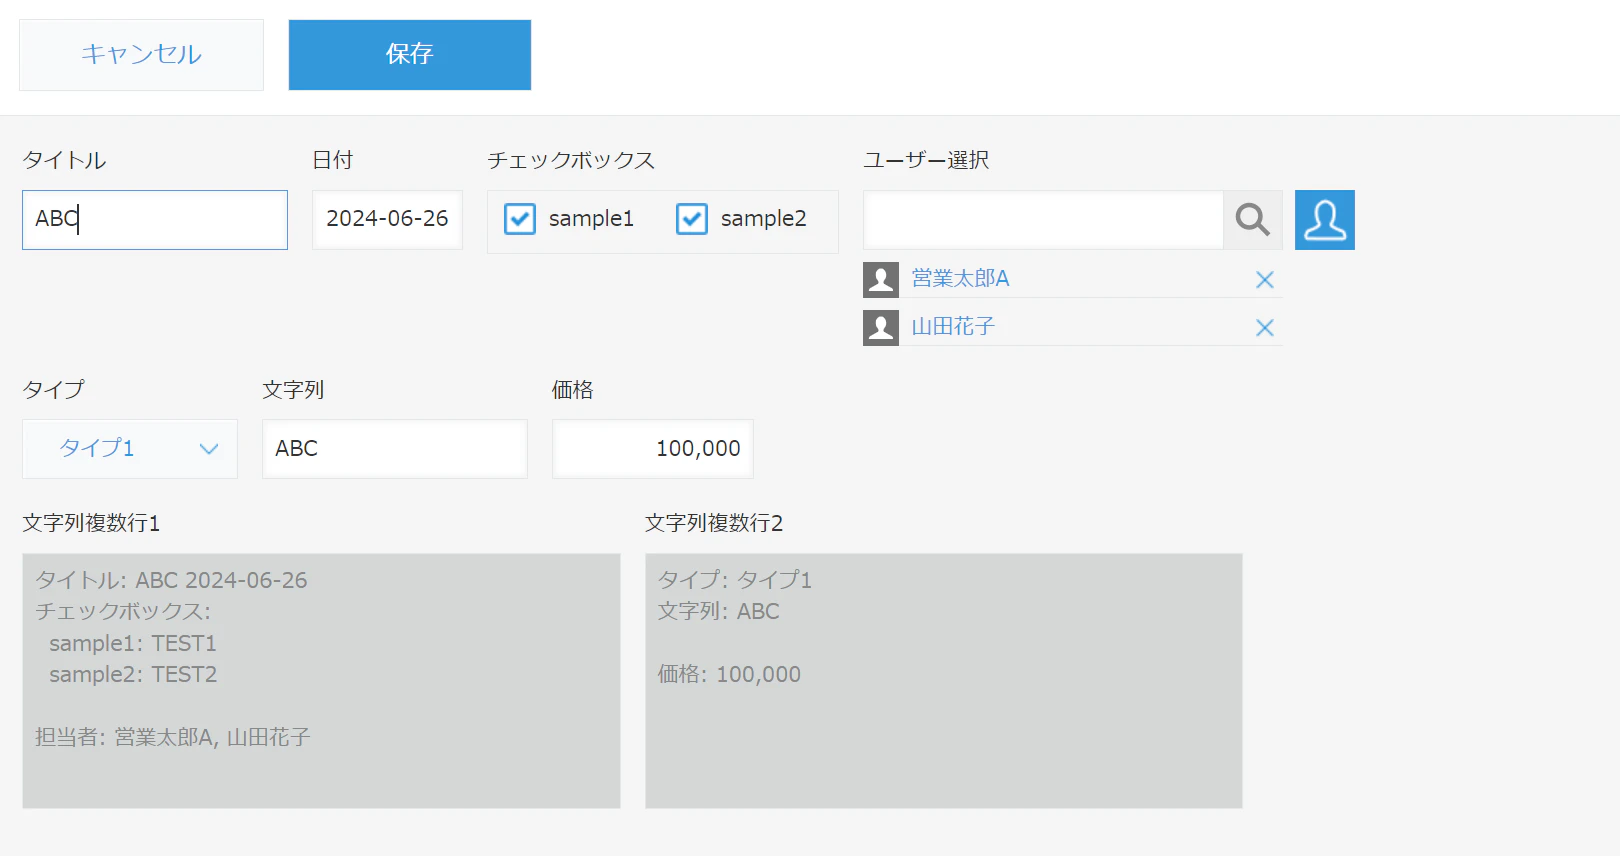Click the 文字列複数行2 label

click(714, 524)
